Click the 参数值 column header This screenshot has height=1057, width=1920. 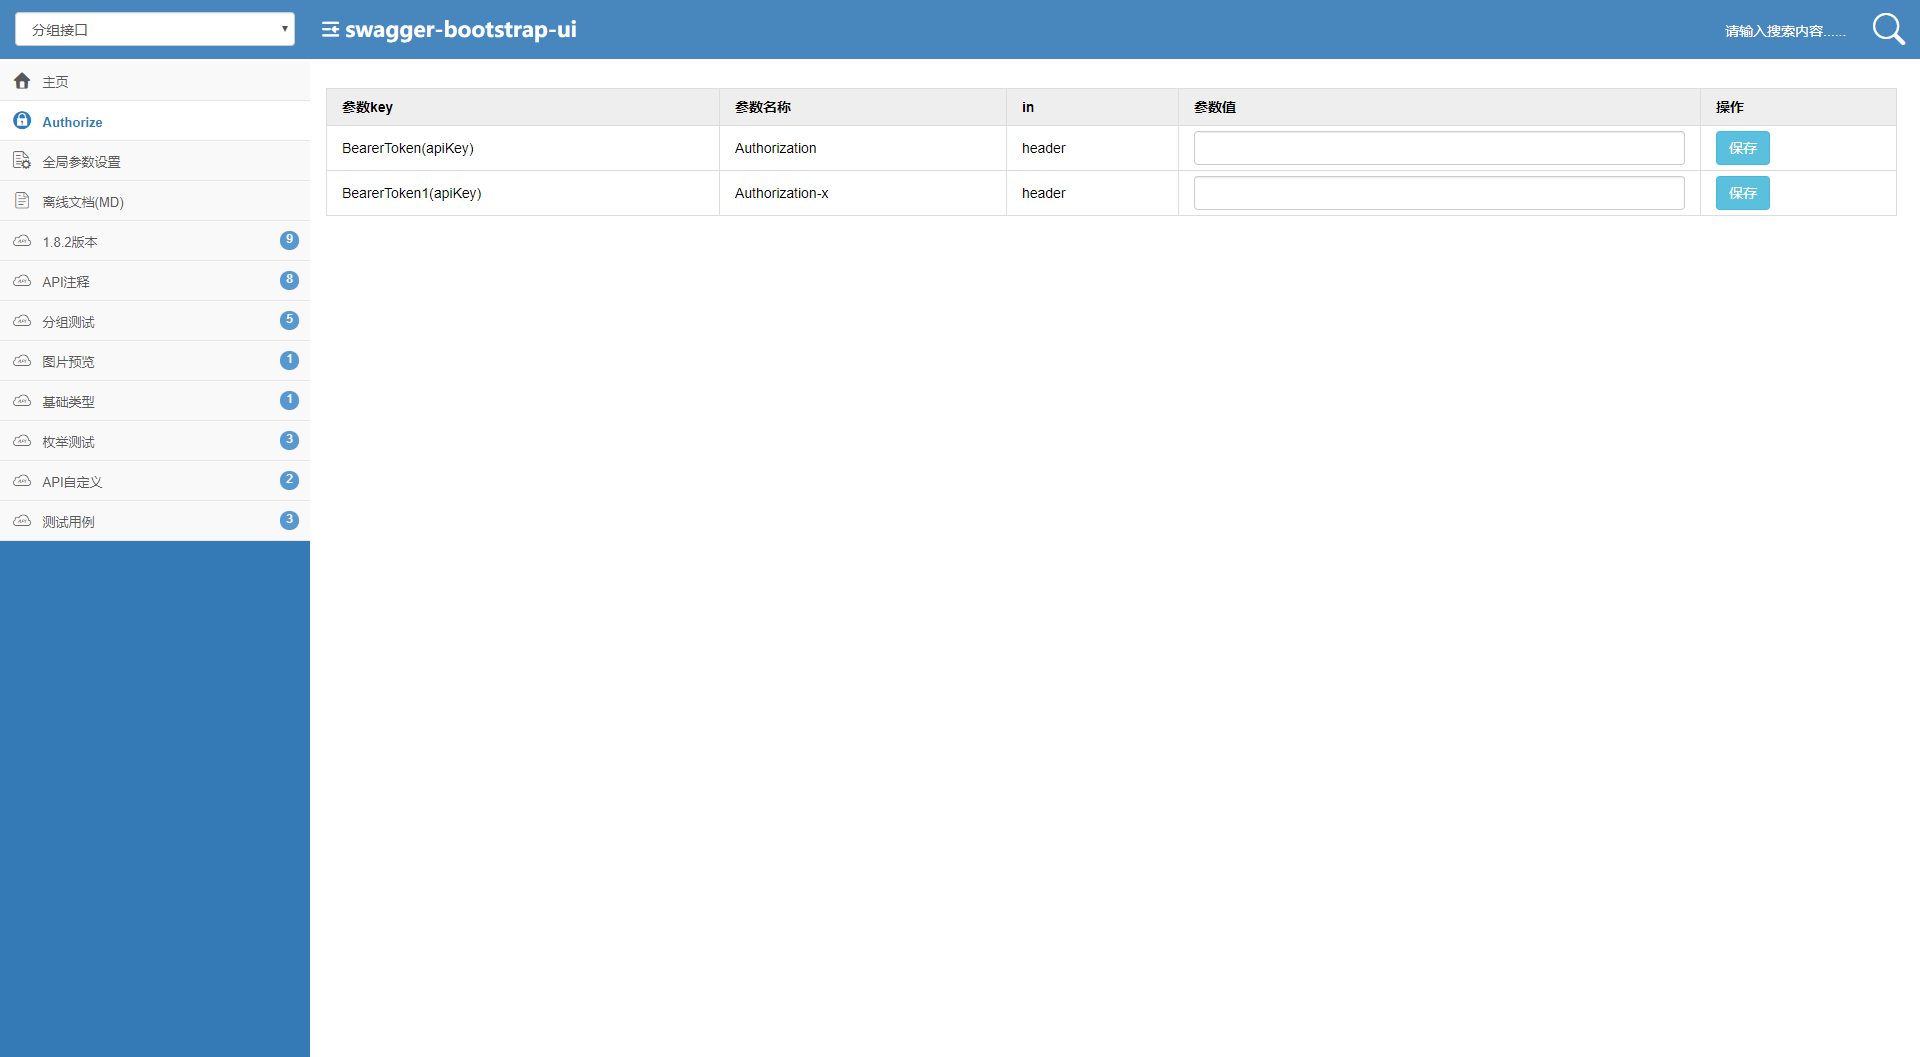[1439, 107]
